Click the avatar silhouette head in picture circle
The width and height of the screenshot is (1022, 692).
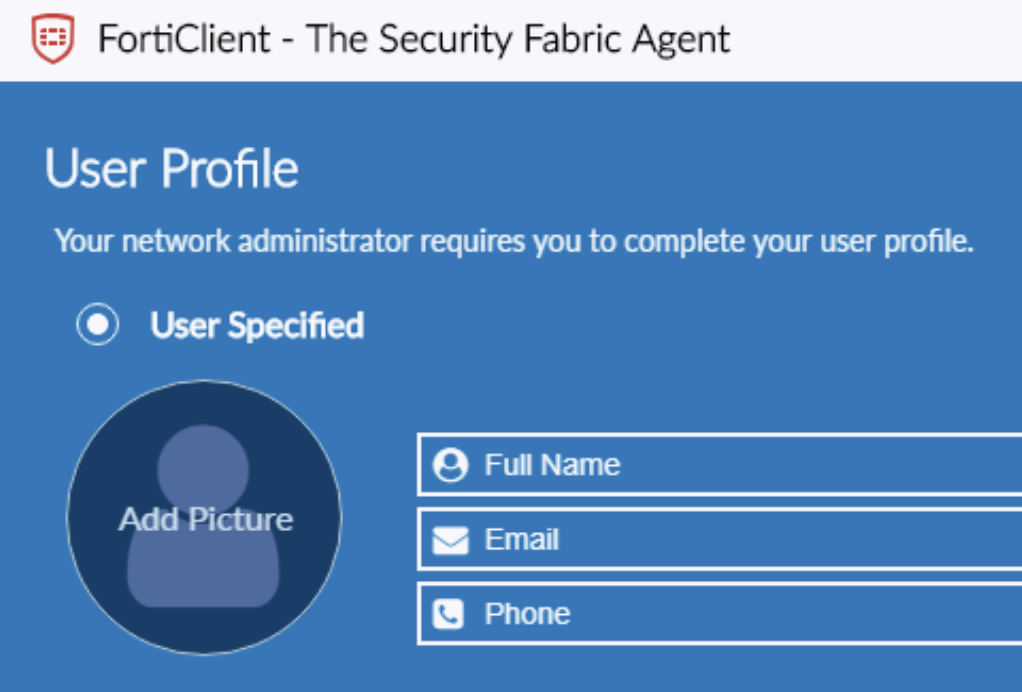coord(204,462)
